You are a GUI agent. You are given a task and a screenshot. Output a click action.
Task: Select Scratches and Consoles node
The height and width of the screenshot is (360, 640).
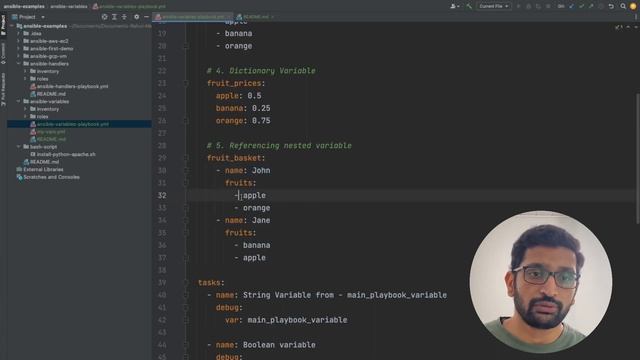48,177
